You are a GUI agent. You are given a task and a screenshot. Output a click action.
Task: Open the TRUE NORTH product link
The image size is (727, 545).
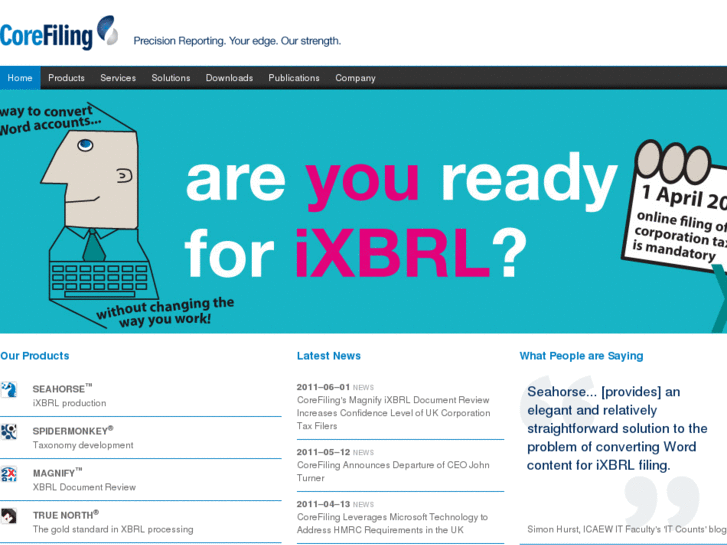click(65, 515)
